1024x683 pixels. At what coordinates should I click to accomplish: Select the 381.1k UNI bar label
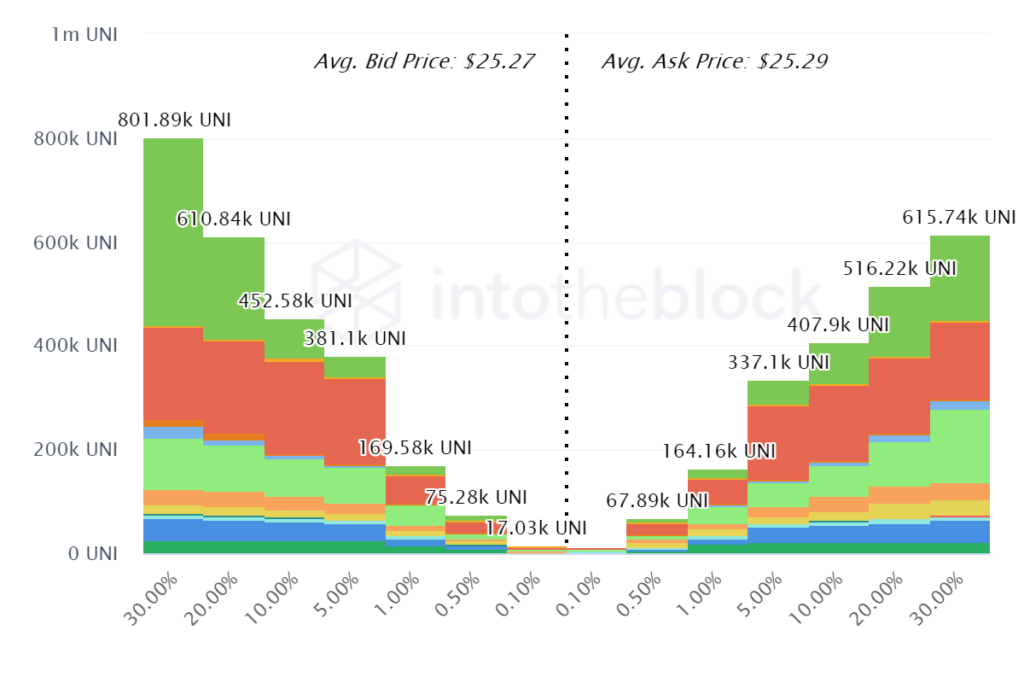355,338
